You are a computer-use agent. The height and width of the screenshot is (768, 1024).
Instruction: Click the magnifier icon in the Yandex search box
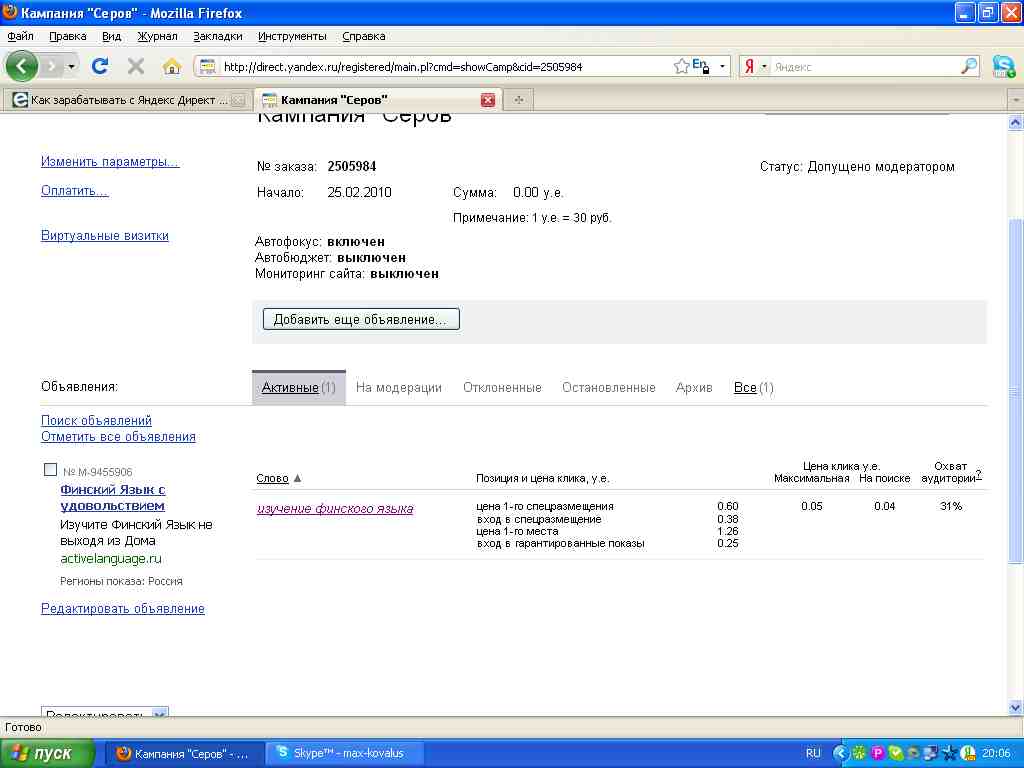coord(969,66)
